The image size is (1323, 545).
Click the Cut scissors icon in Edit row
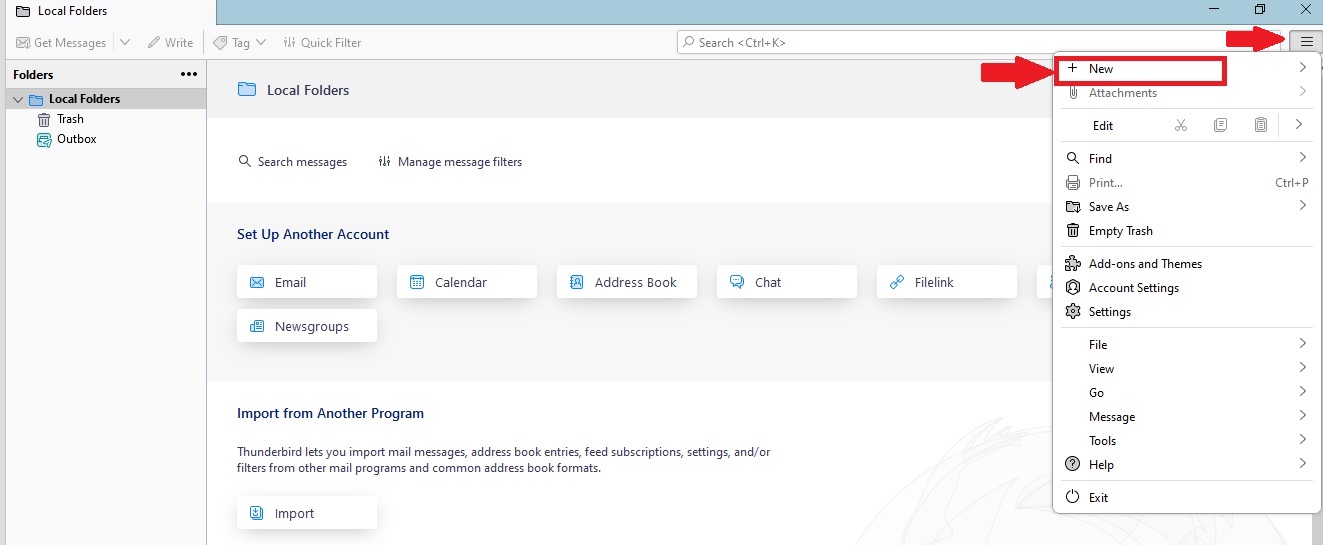pos(1181,125)
